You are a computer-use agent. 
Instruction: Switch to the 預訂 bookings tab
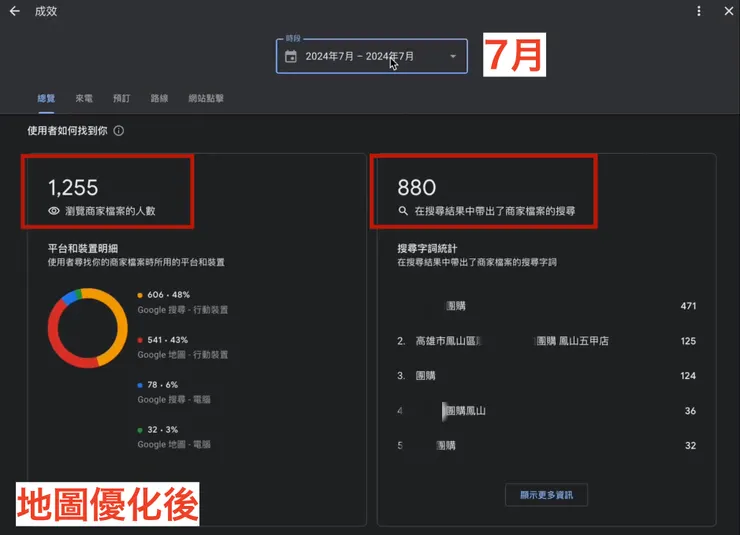point(122,98)
